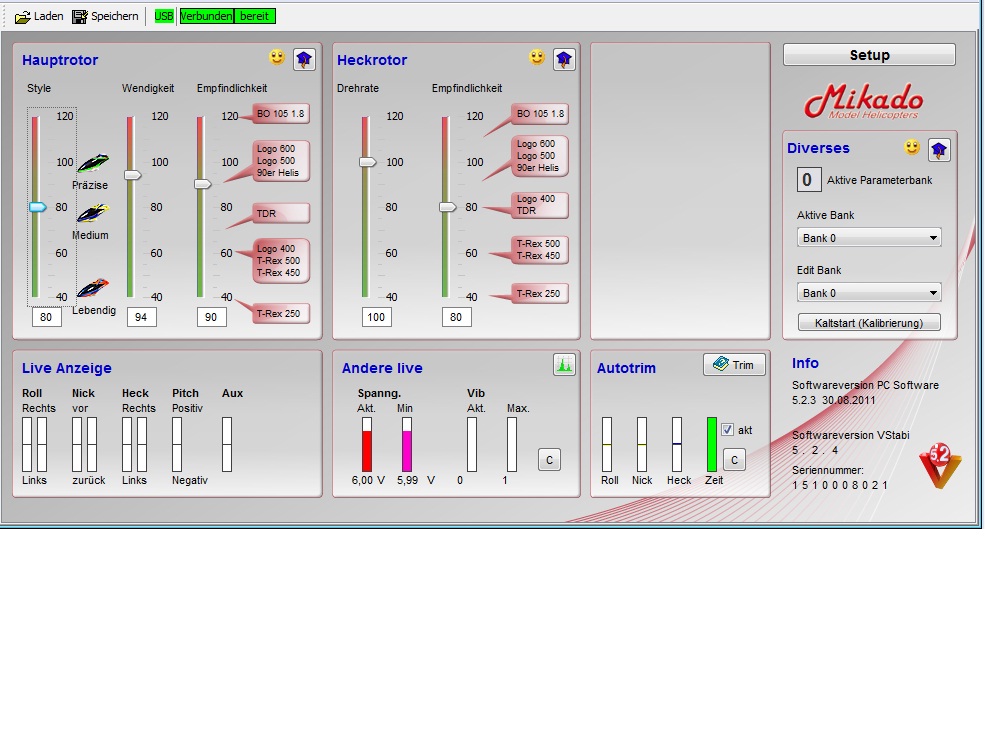985x732 pixels.
Task: Click the smiley icon in Heckrotor panel
Action: (537, 58)
